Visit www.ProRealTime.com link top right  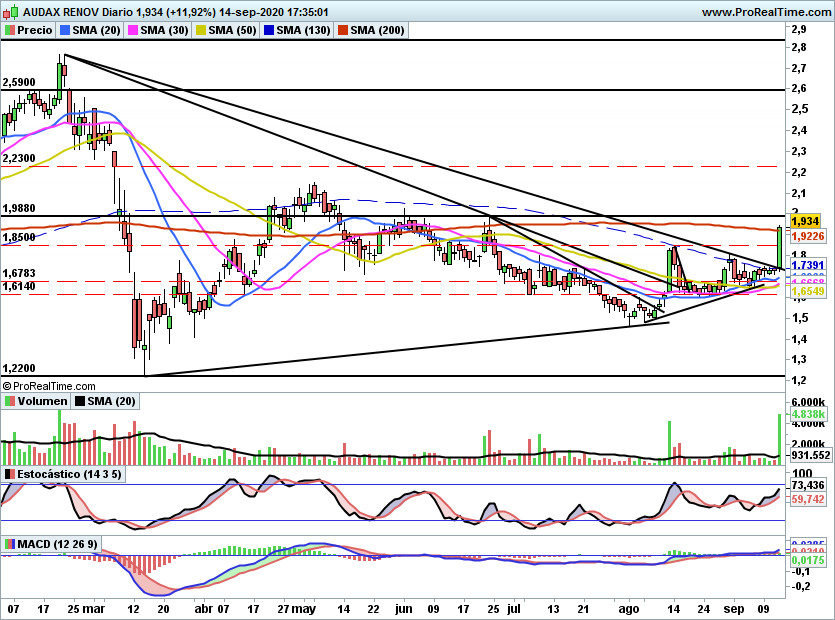[x=766, y=10]
